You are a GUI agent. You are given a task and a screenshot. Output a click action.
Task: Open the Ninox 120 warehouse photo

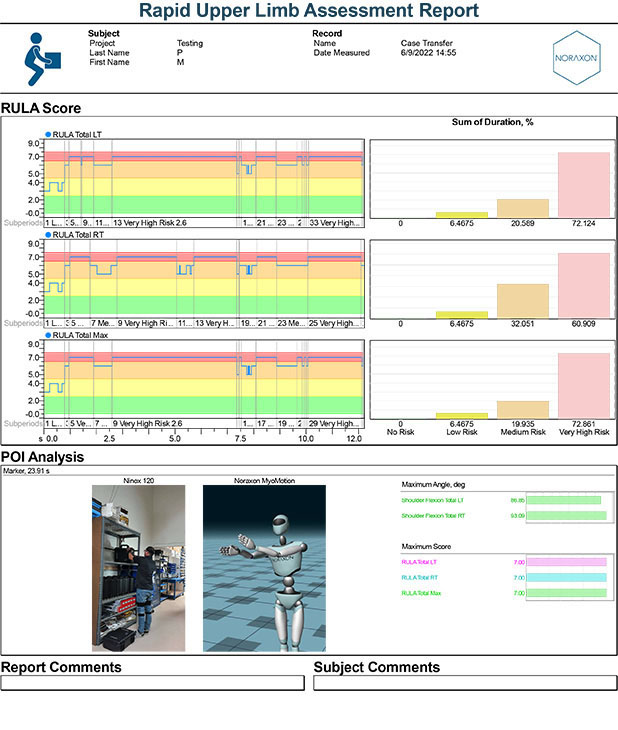click(x=138, y=568)
